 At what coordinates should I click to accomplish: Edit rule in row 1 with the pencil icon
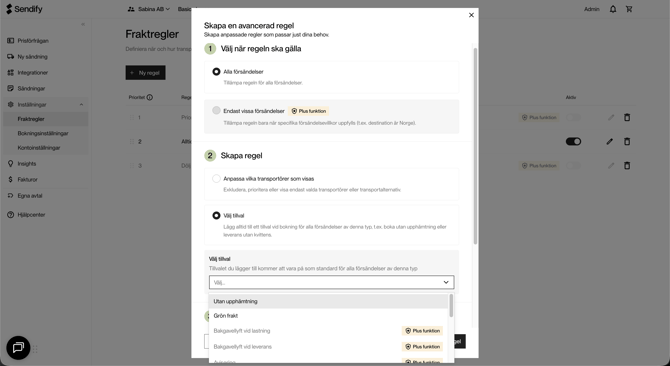coord(611,117)
